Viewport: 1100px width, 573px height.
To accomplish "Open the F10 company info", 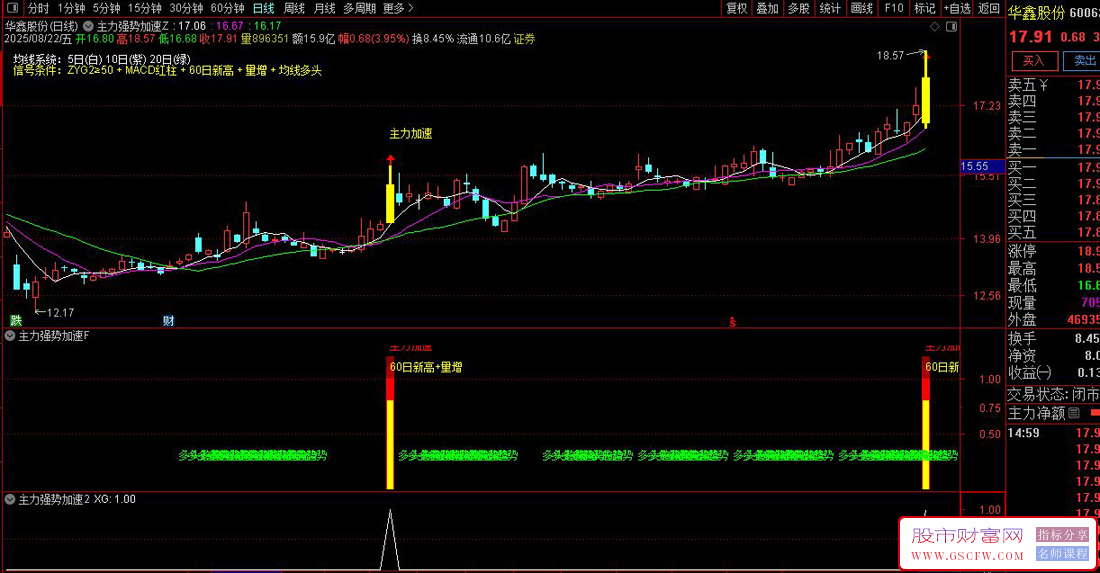I will click(x=894, y=8).
